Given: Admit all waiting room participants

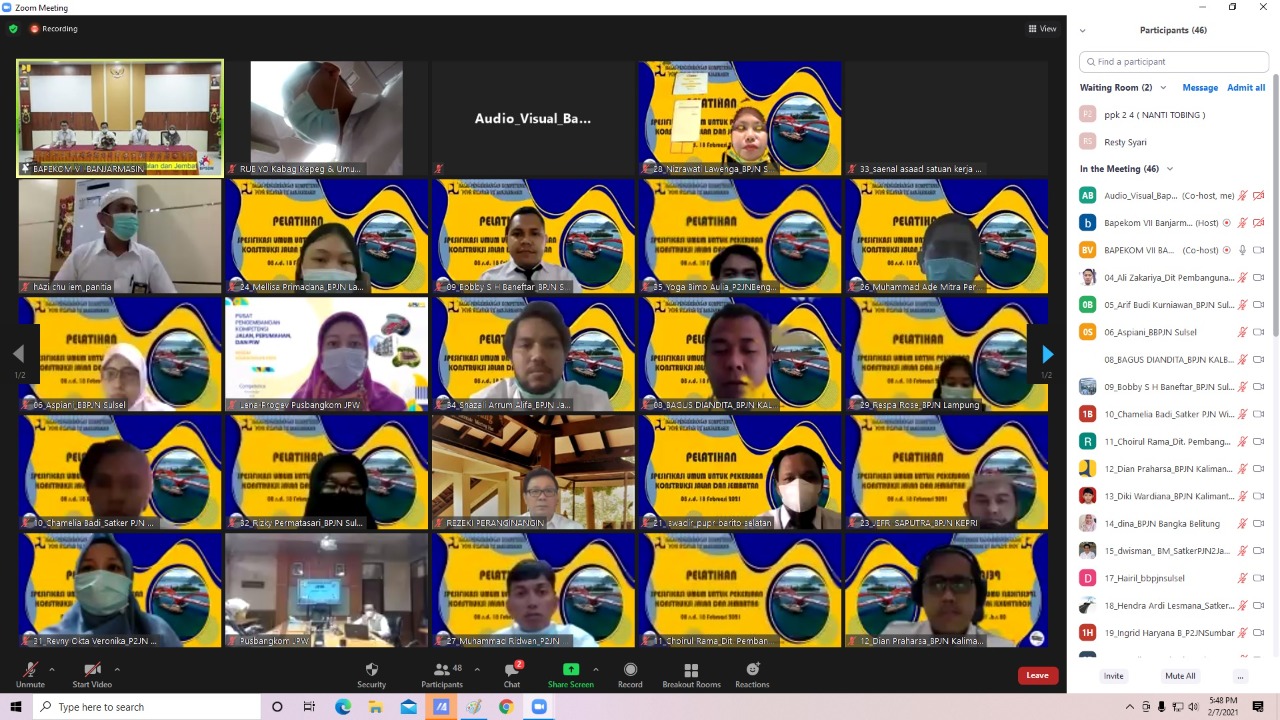Looking at the screenshot, I should click(1246, 88).
